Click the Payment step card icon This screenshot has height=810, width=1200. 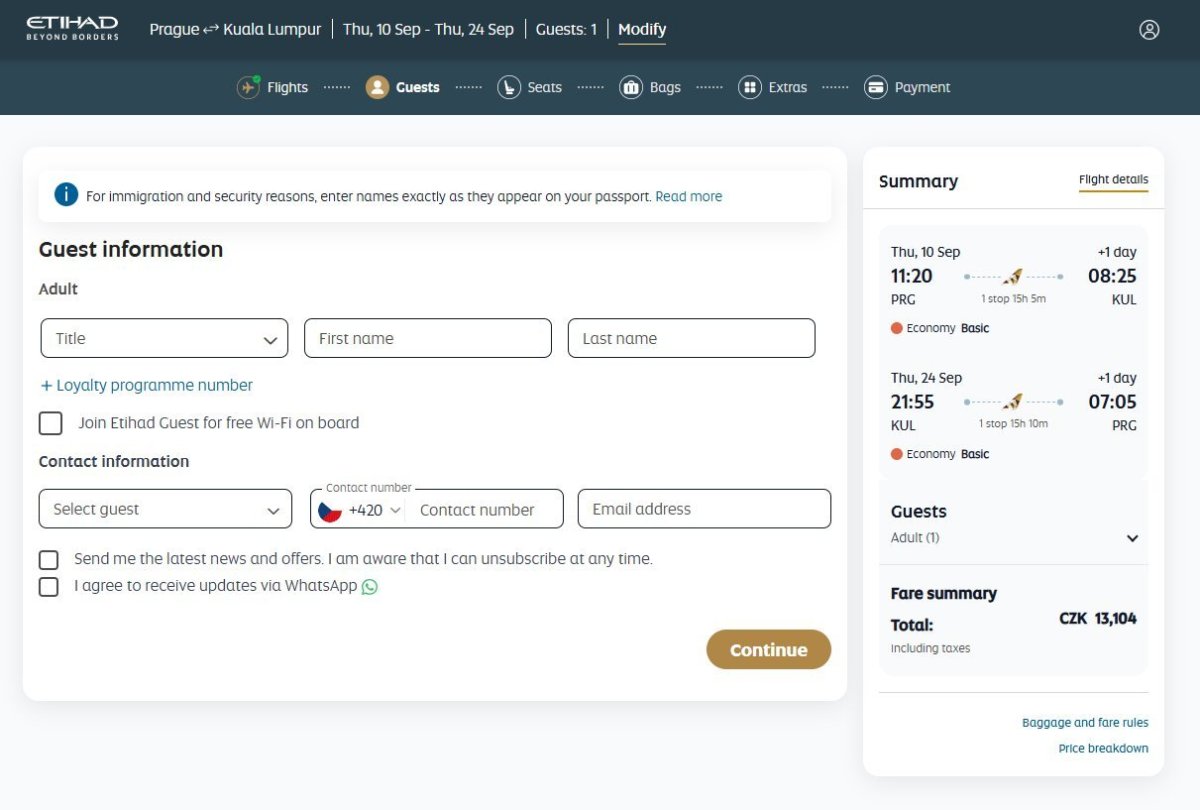pyautogui.click(x=876, y=87)
